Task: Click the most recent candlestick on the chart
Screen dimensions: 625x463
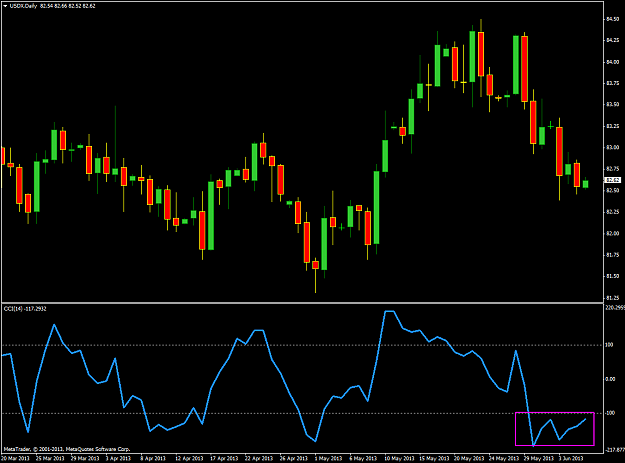Action: click(x=585, y=184)
